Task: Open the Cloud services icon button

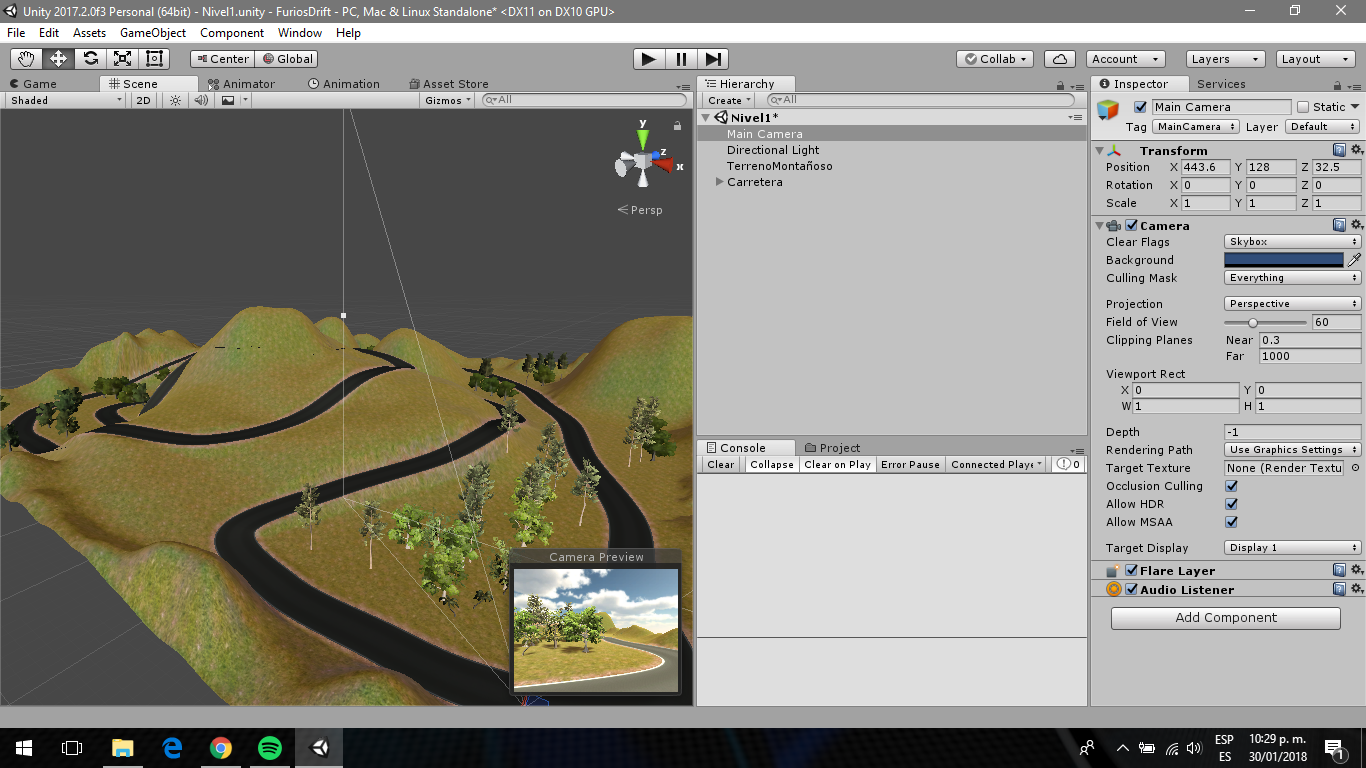Action: [x=1060, y=59]
